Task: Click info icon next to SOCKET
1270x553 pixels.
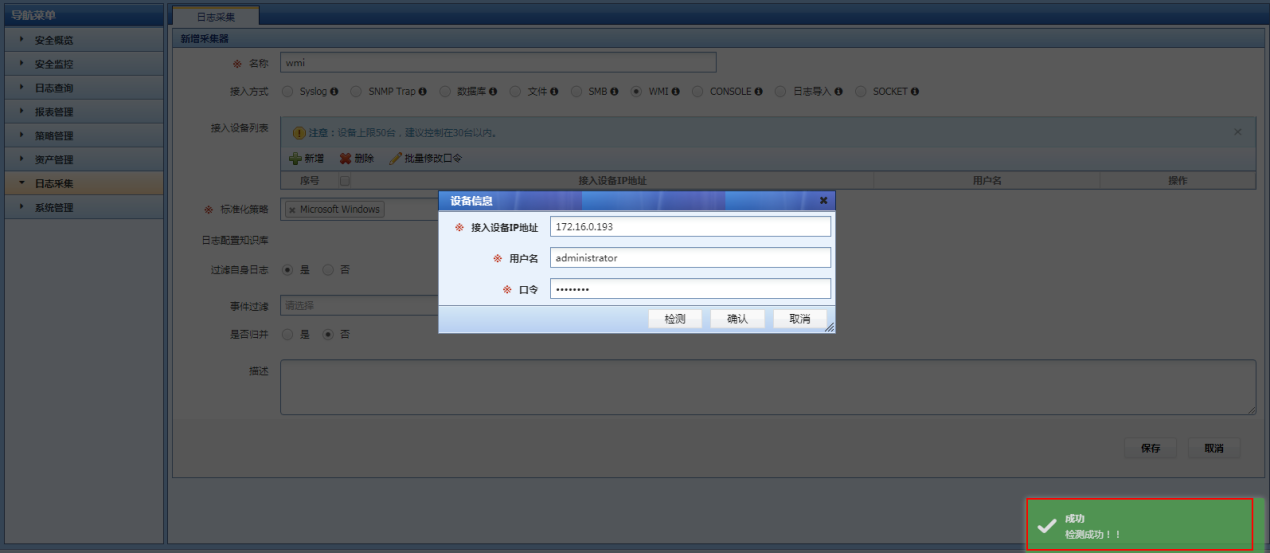Action: tap(914, 92)
